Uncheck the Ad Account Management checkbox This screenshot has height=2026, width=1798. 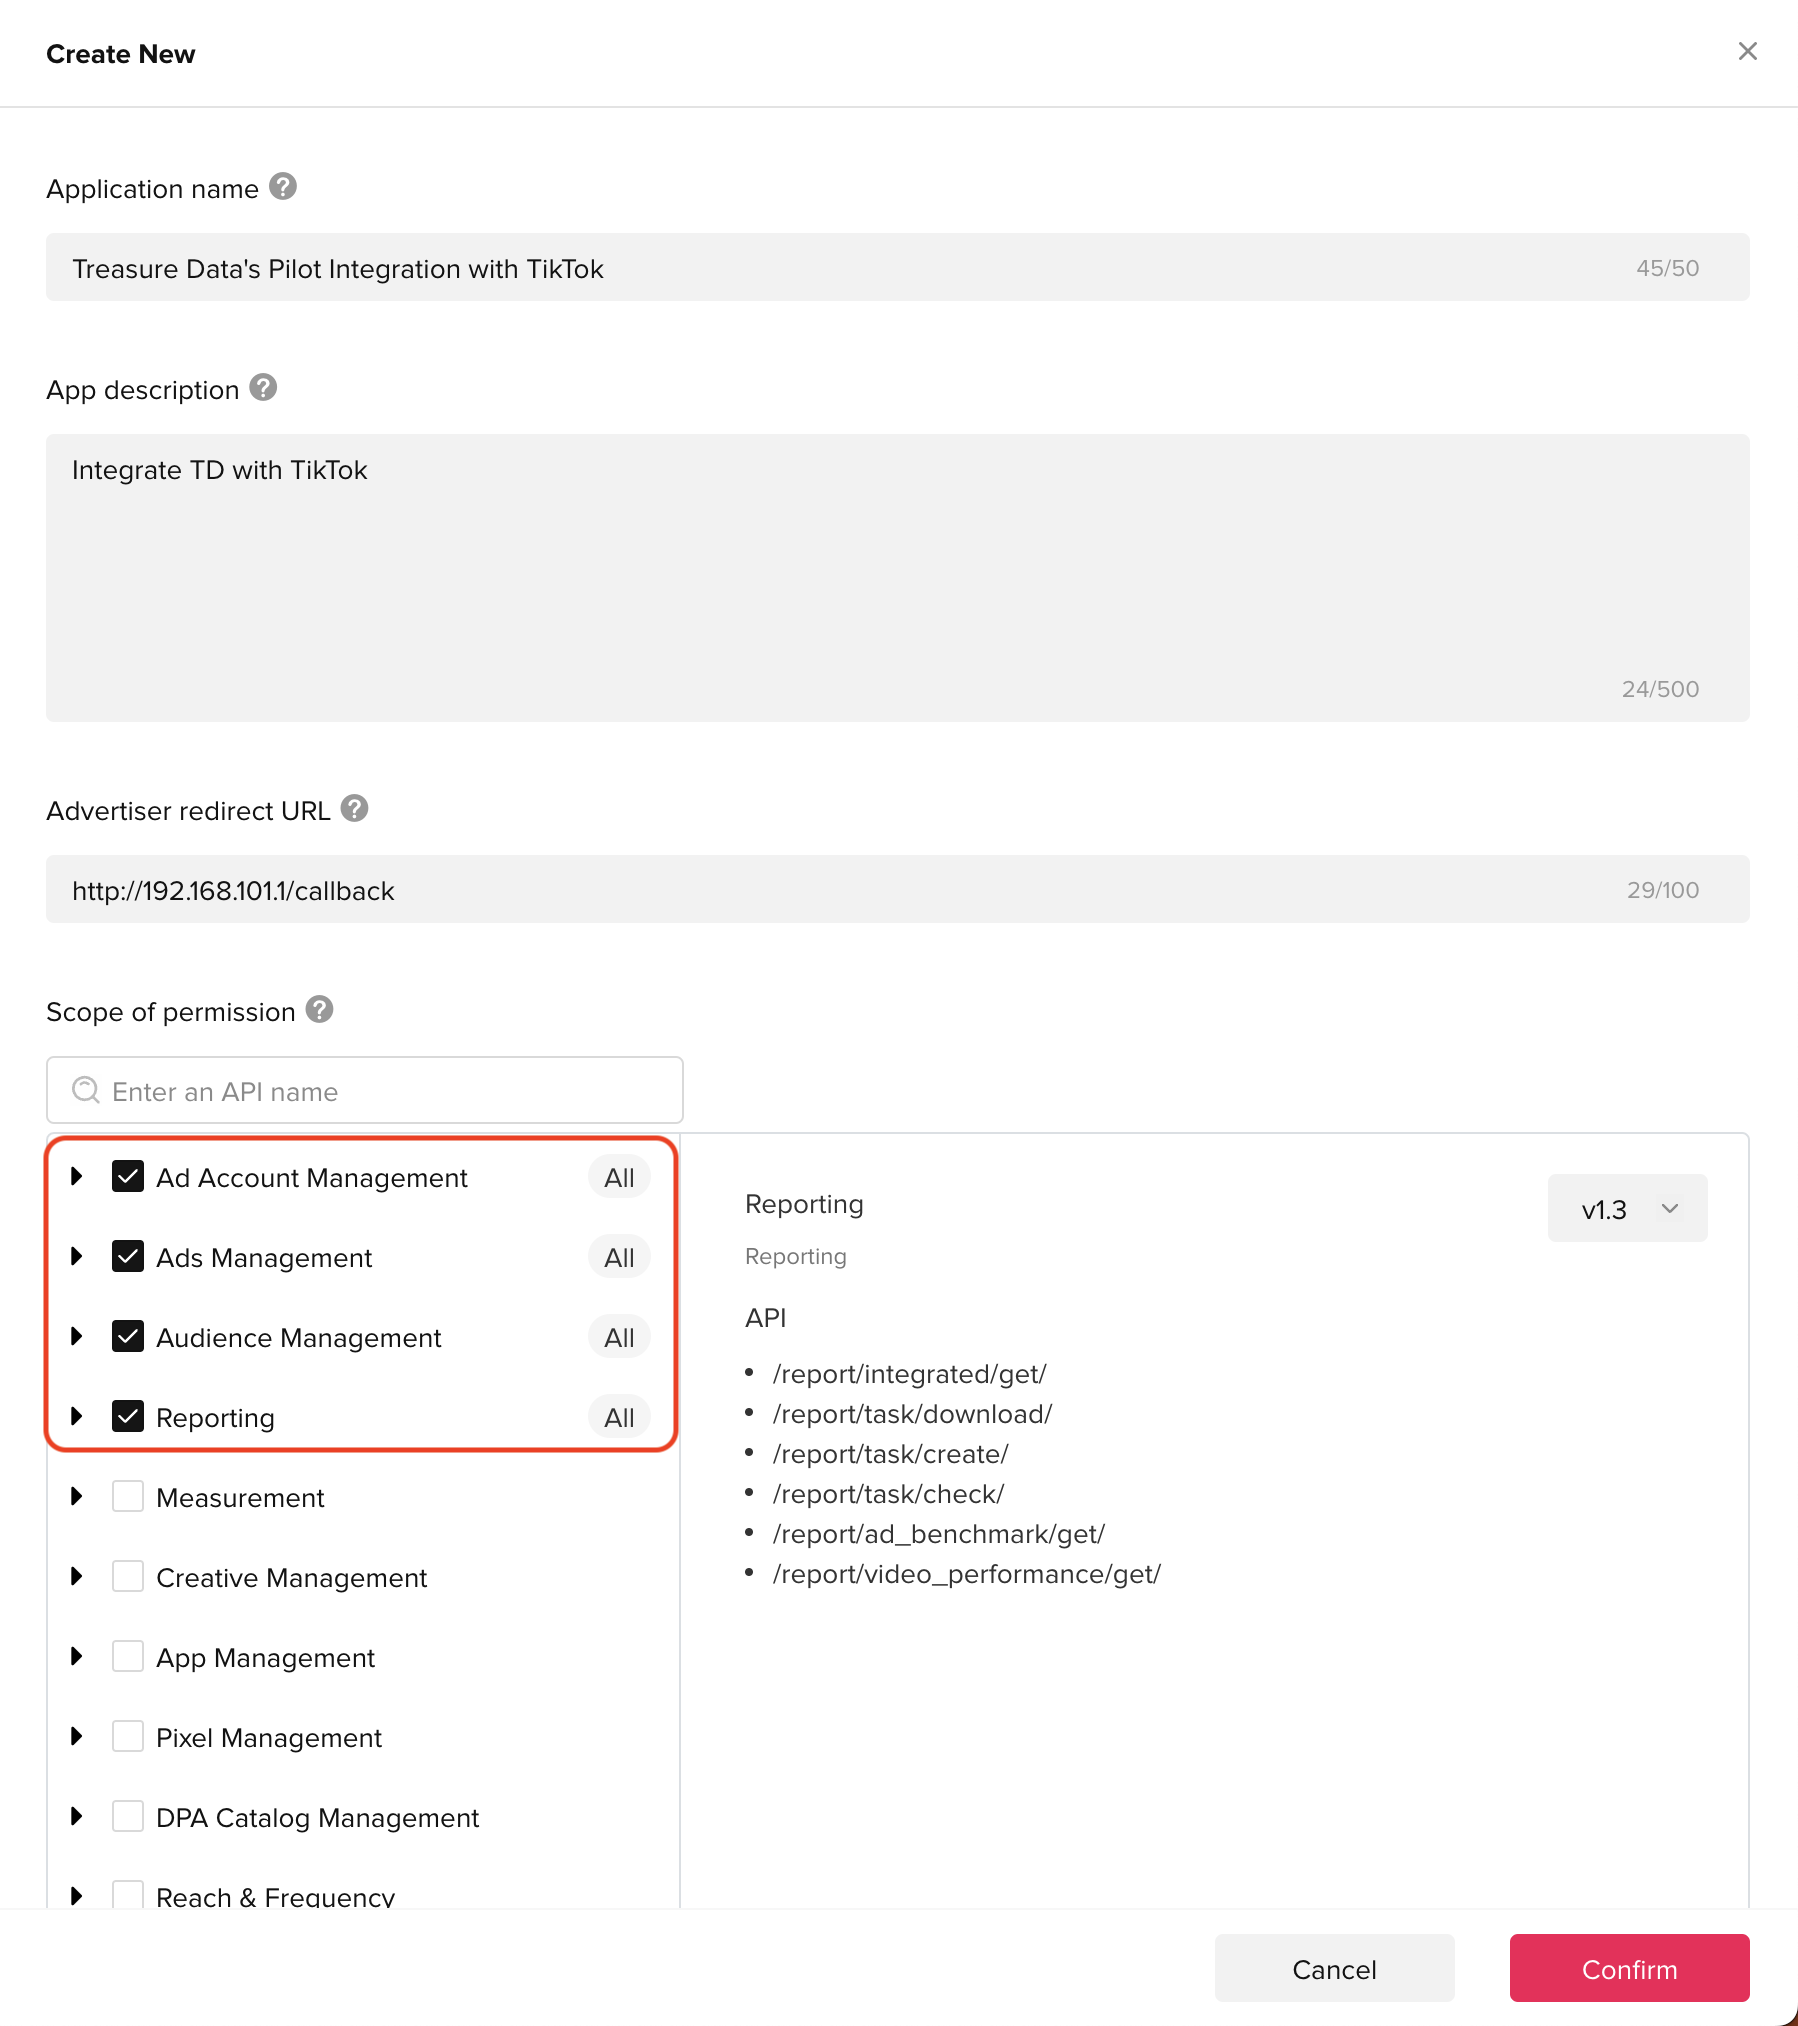128,1177
